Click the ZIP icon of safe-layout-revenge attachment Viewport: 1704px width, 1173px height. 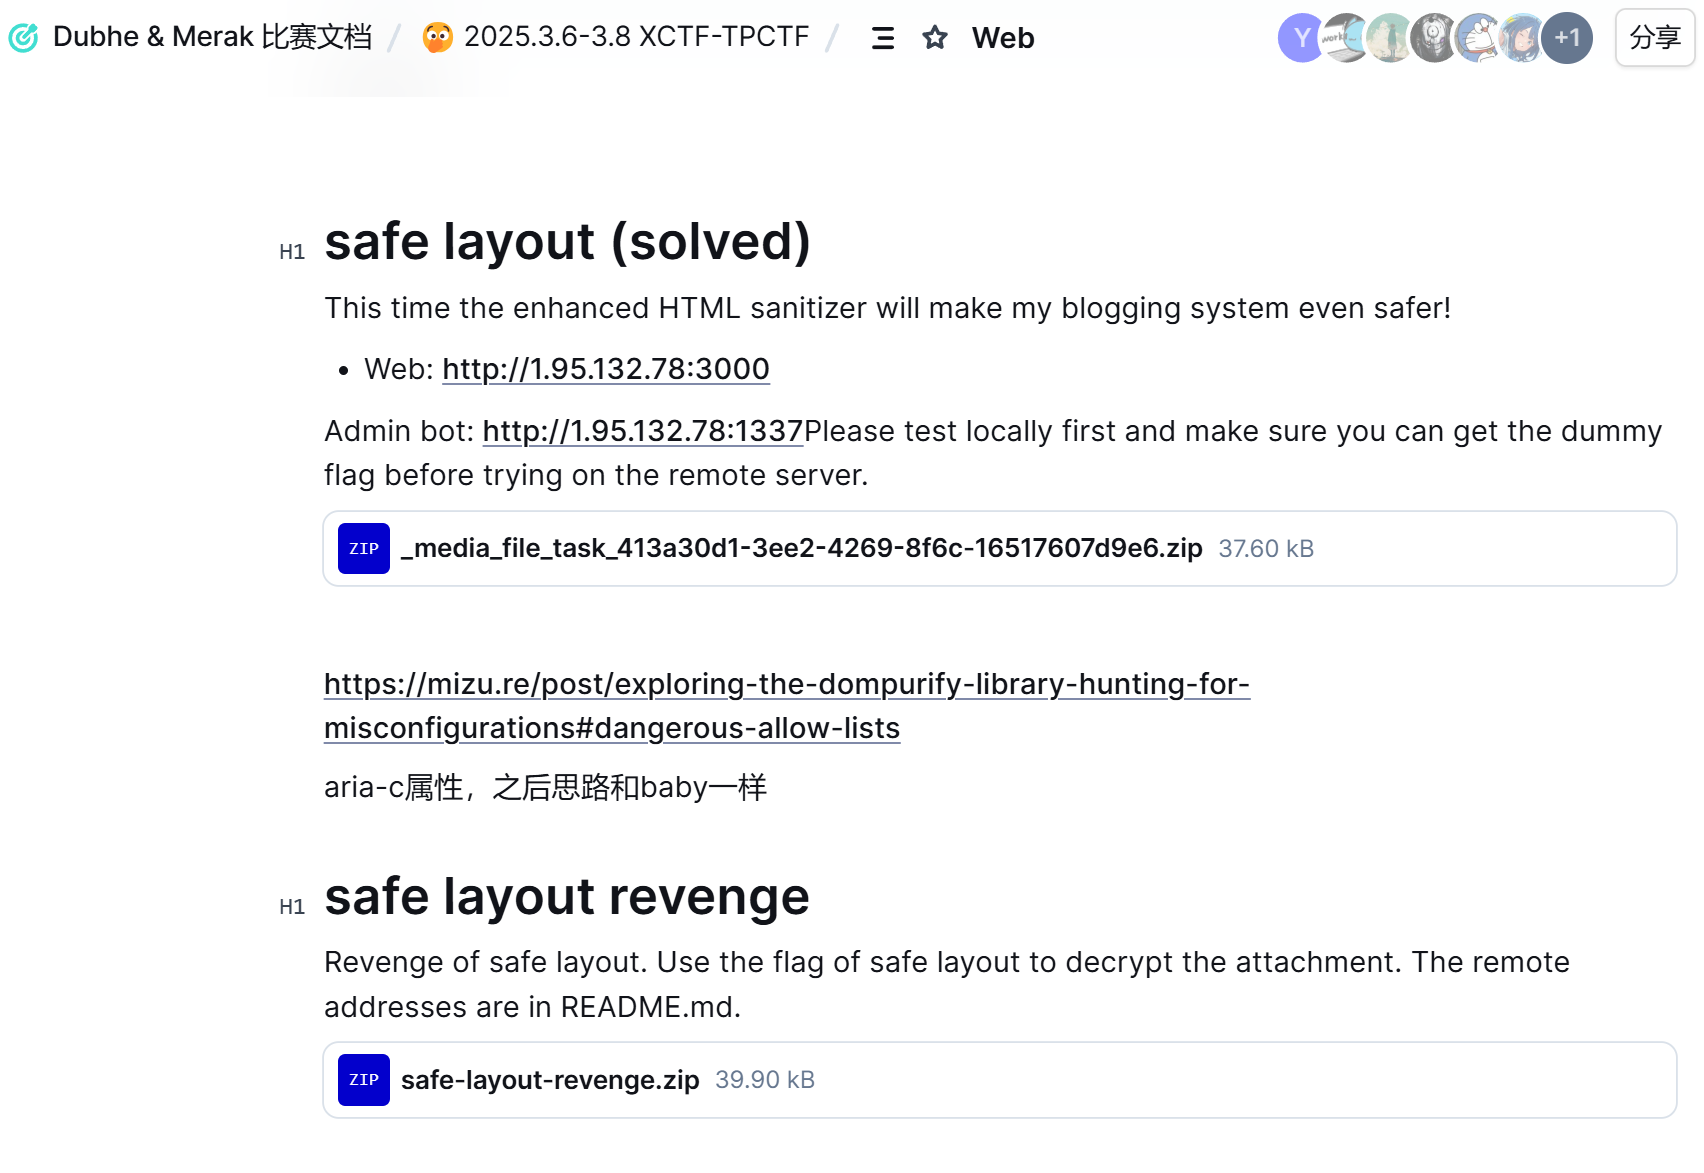tap(364, 1080)
